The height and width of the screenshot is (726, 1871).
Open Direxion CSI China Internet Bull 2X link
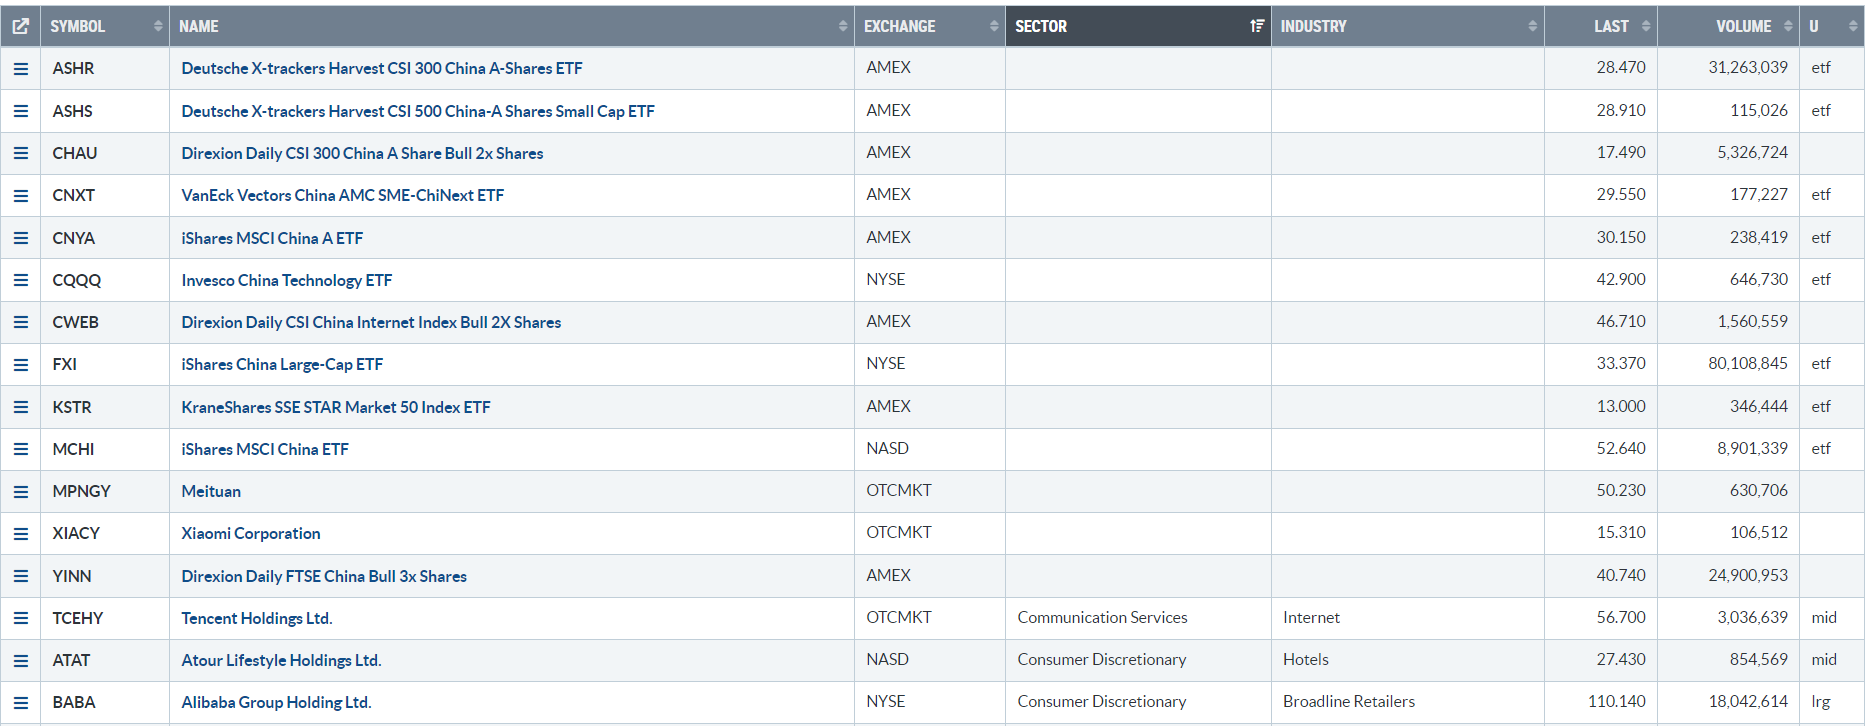click(x=371, y=322)
